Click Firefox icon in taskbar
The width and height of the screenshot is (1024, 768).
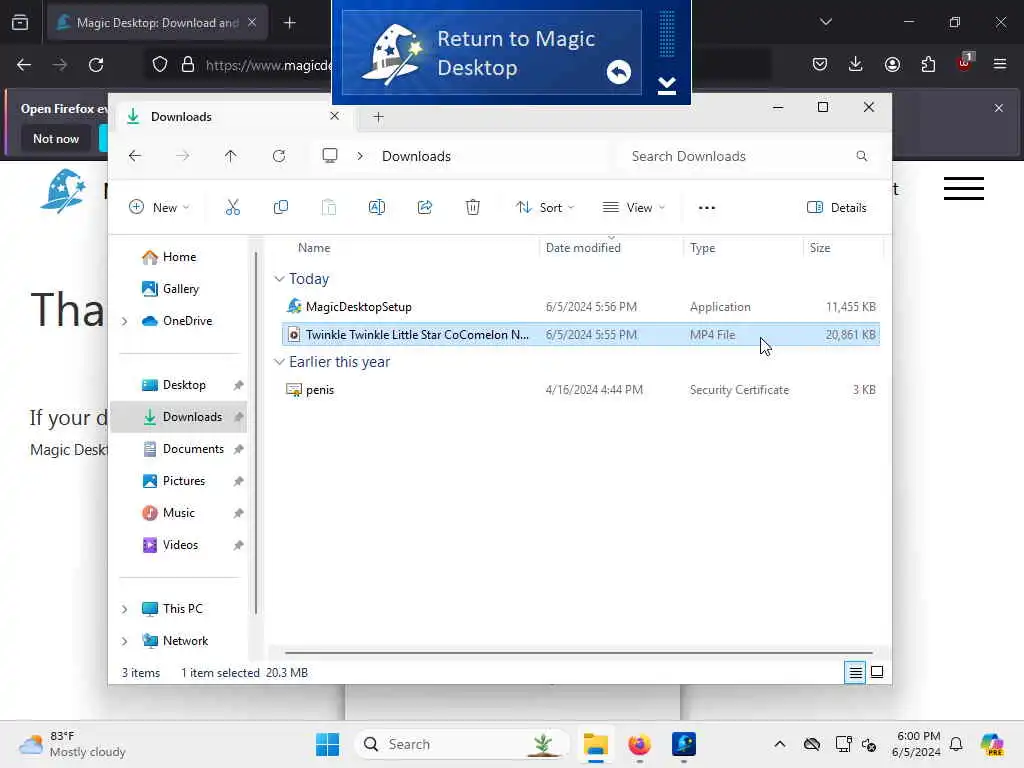(639, 744)
